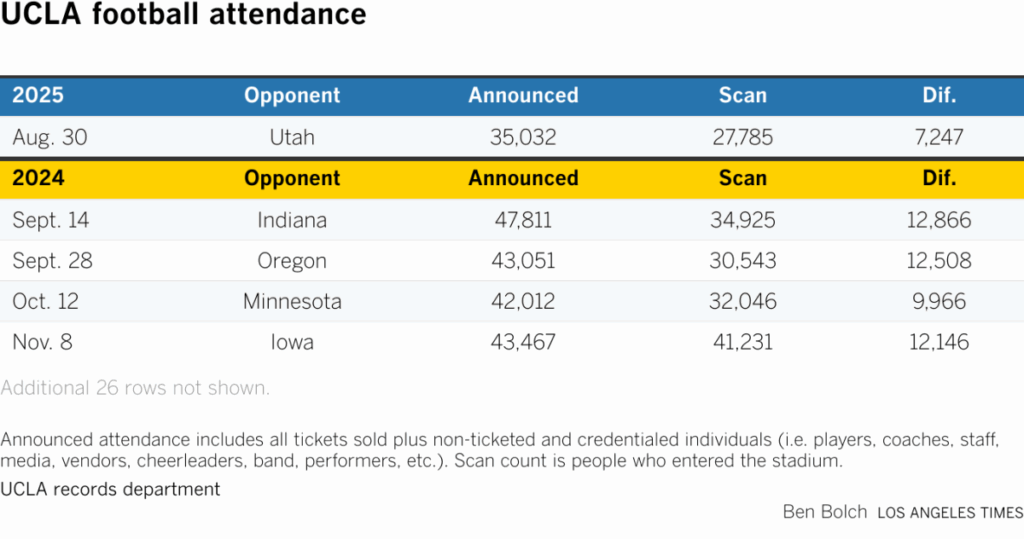Select the Oregon announced value 43,051

pos(523,261)
